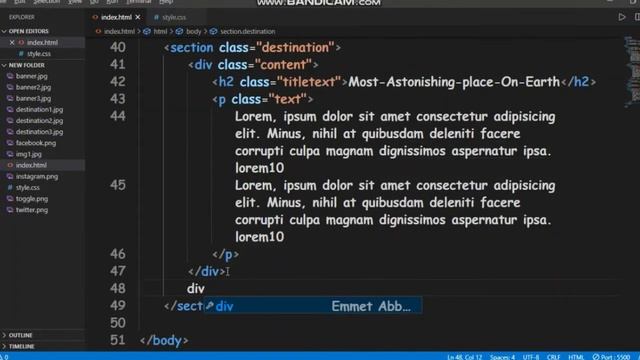This screenshot has width=640, height=360.
Task: Close the index.html editor tab
Action: tap(138, 17)
